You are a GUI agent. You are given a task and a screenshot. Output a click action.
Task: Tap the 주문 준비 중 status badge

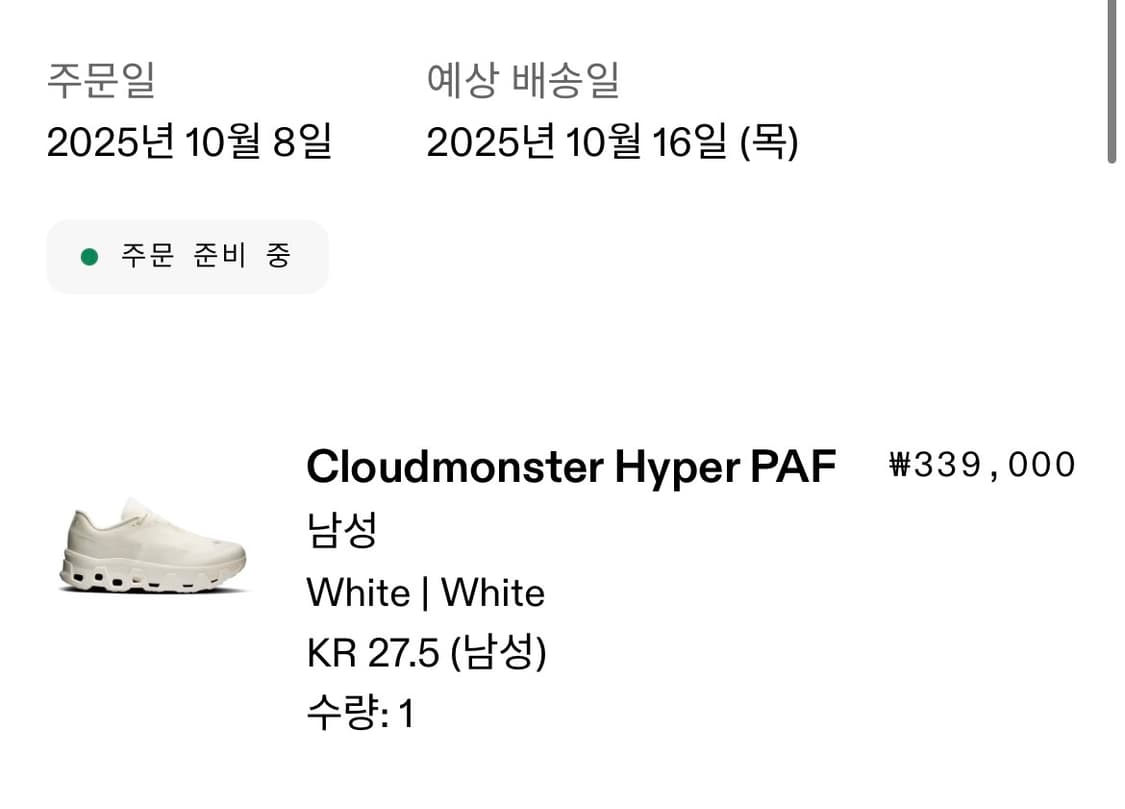pyautogui.click(x=187, y=257)
